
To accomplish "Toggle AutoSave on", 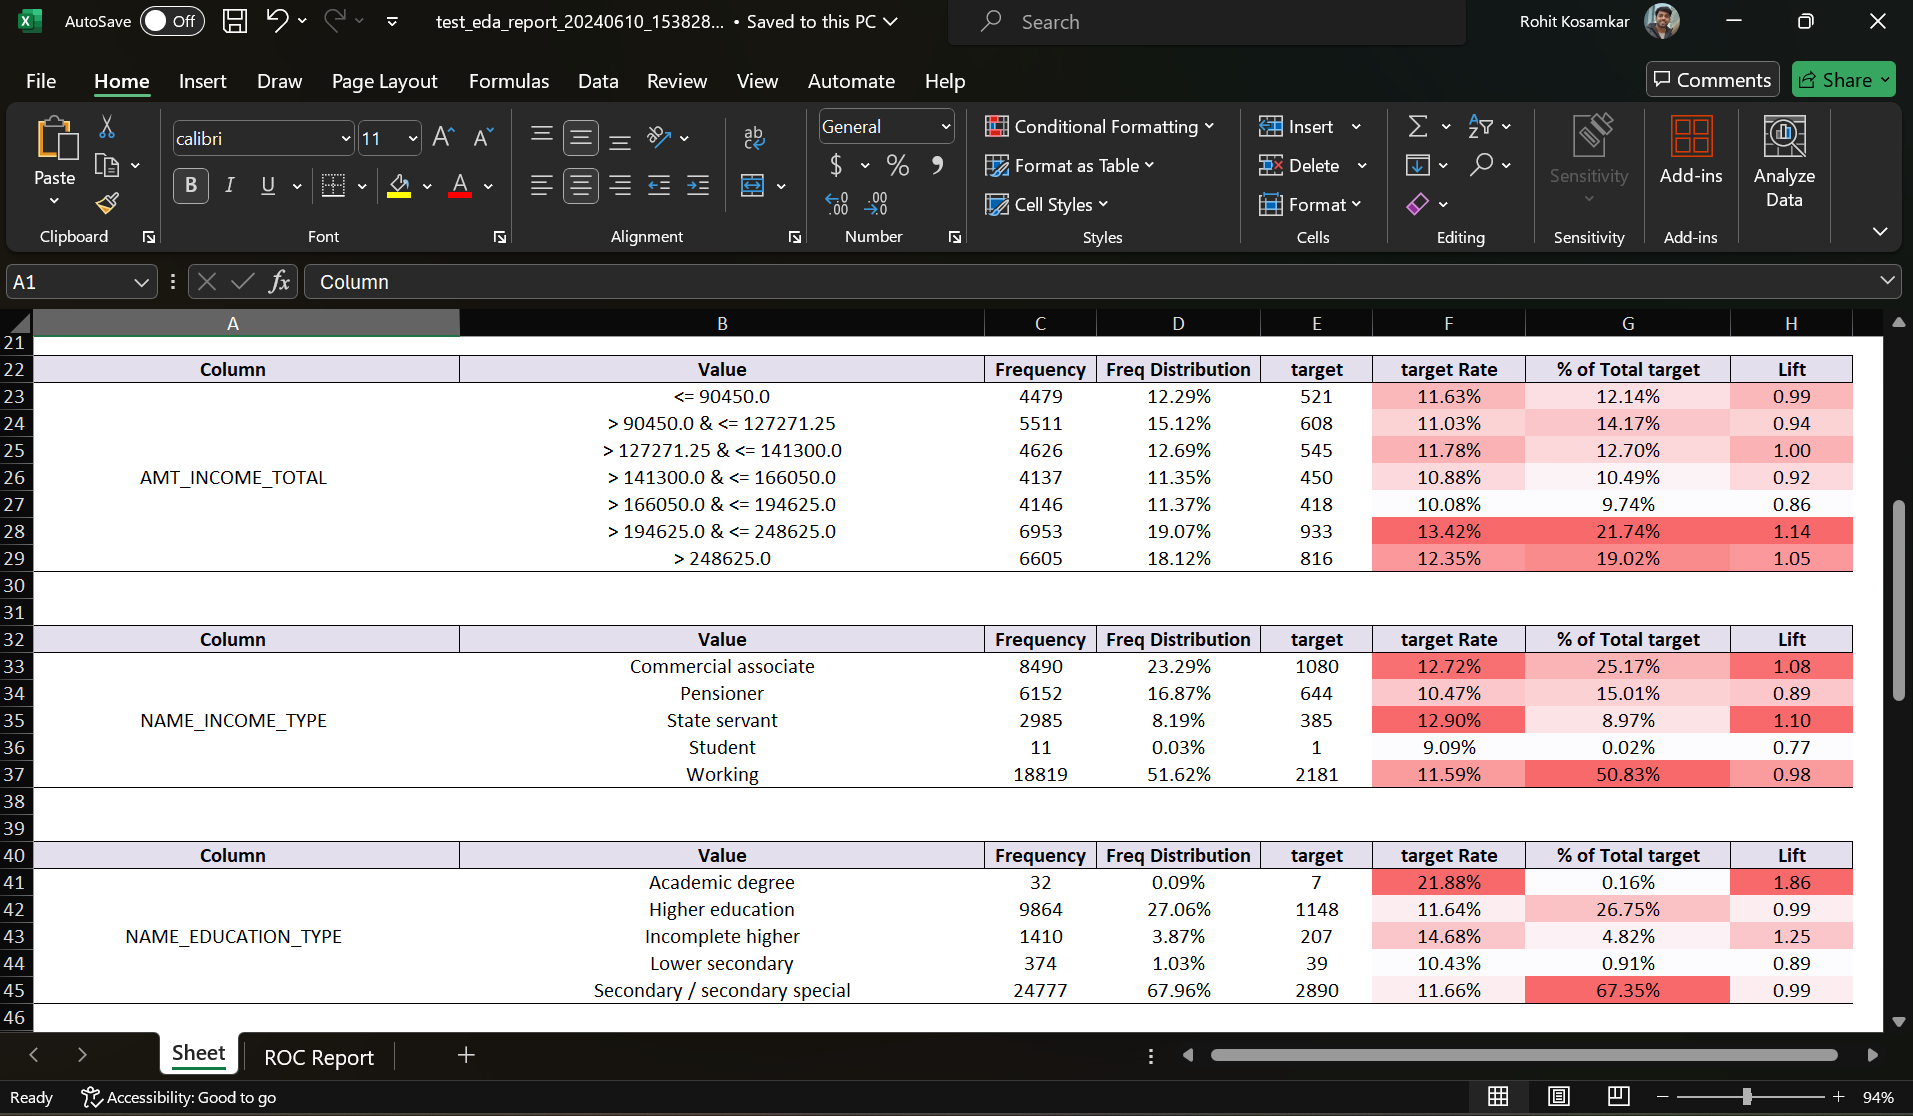I will [x=172, y=20].
